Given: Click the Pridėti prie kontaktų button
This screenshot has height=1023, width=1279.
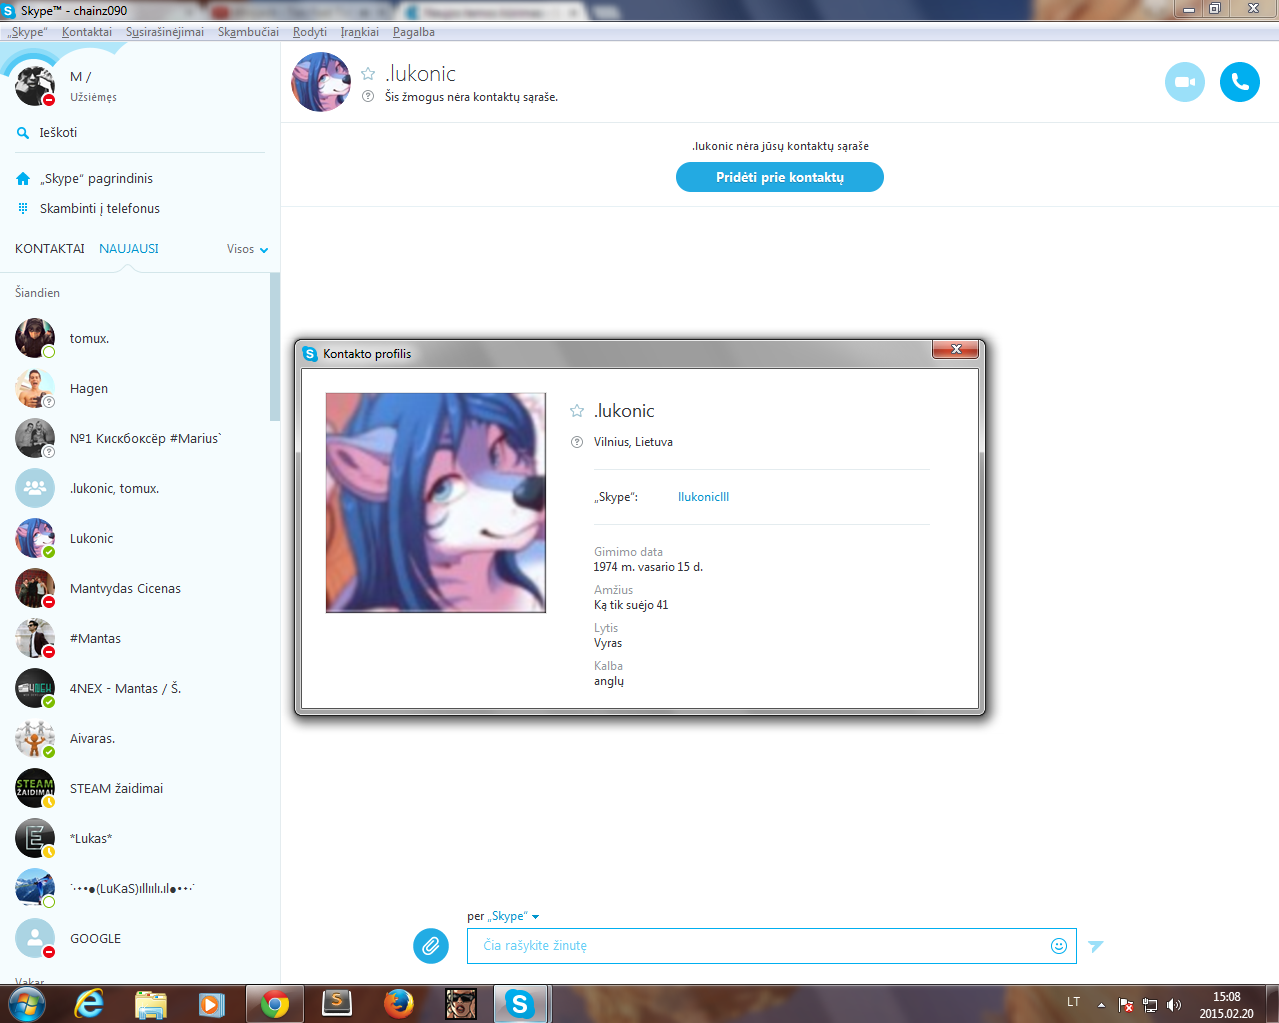Looking at the screenshot, I should [x=780, y=177].
